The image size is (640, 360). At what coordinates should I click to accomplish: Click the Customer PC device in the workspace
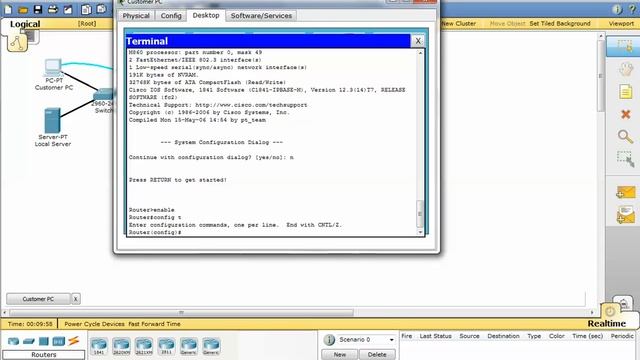[53, 67]
